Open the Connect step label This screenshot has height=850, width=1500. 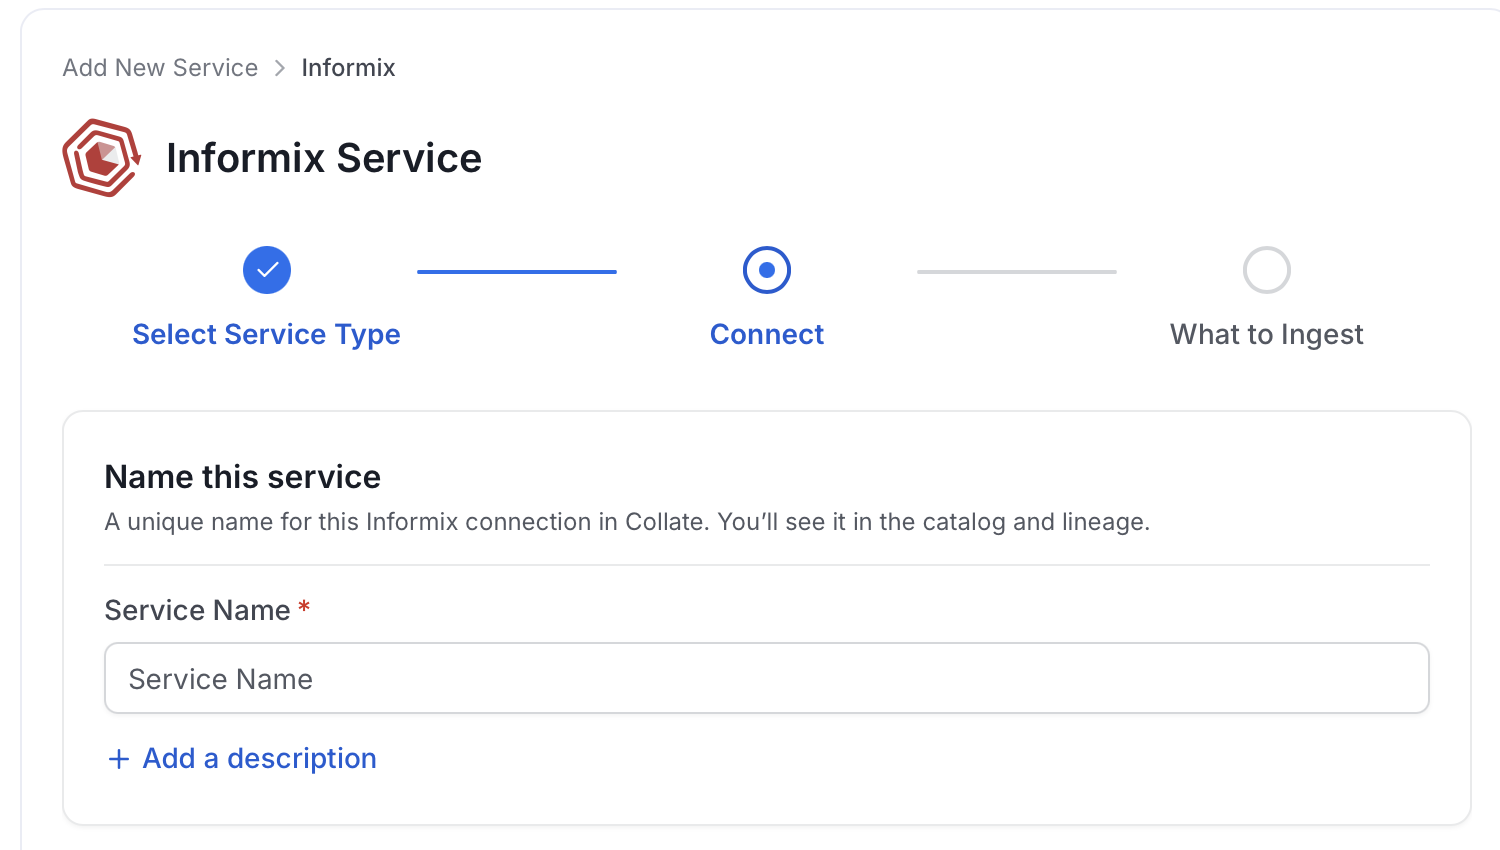767,334
